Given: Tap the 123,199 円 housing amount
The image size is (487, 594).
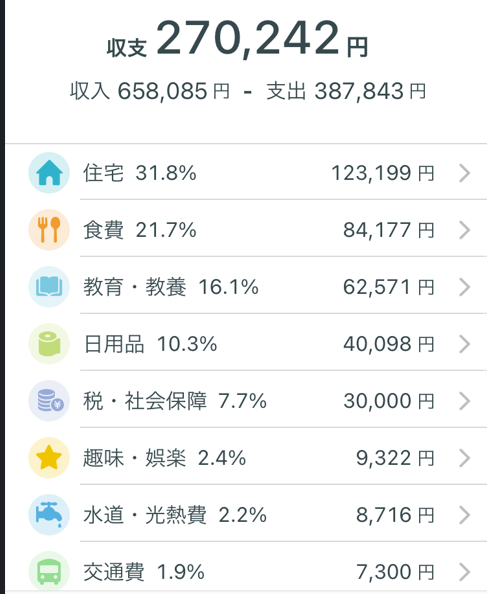Looking at the screenshot, I should (382, 173).
